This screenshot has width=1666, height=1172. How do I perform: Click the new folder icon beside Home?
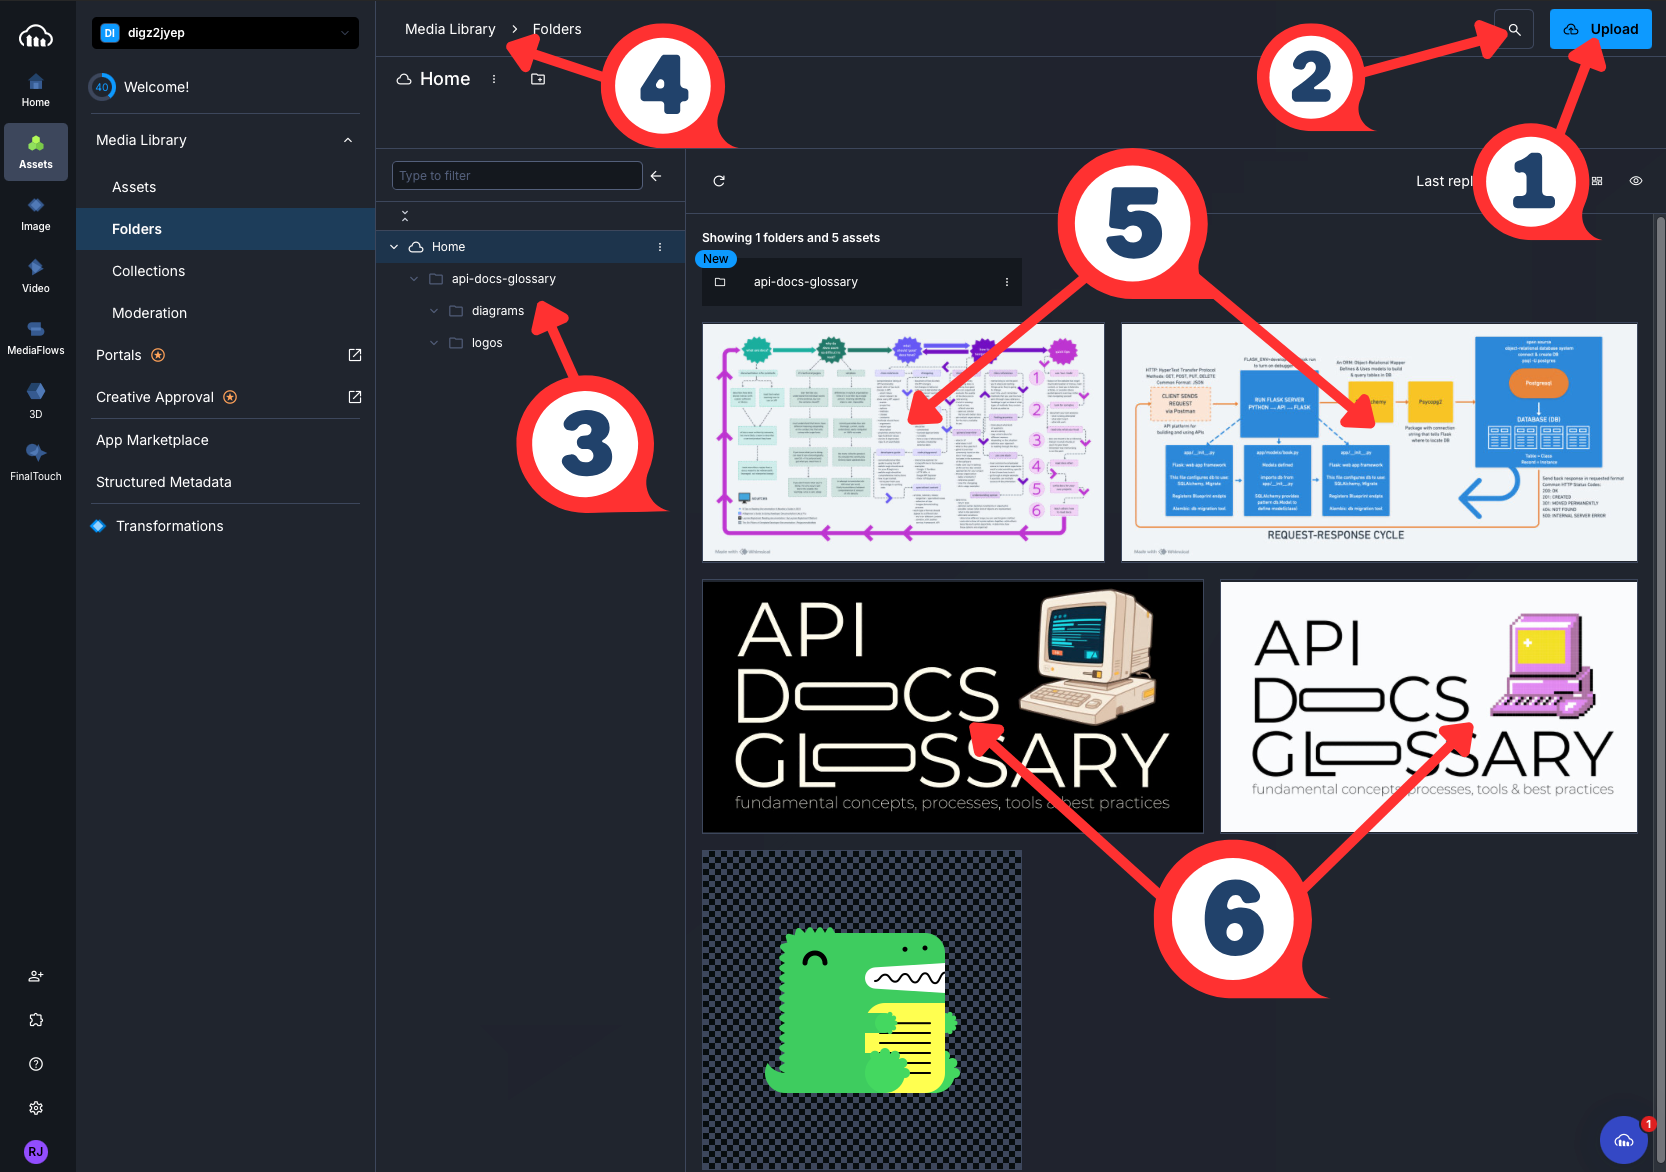(538, 79)
